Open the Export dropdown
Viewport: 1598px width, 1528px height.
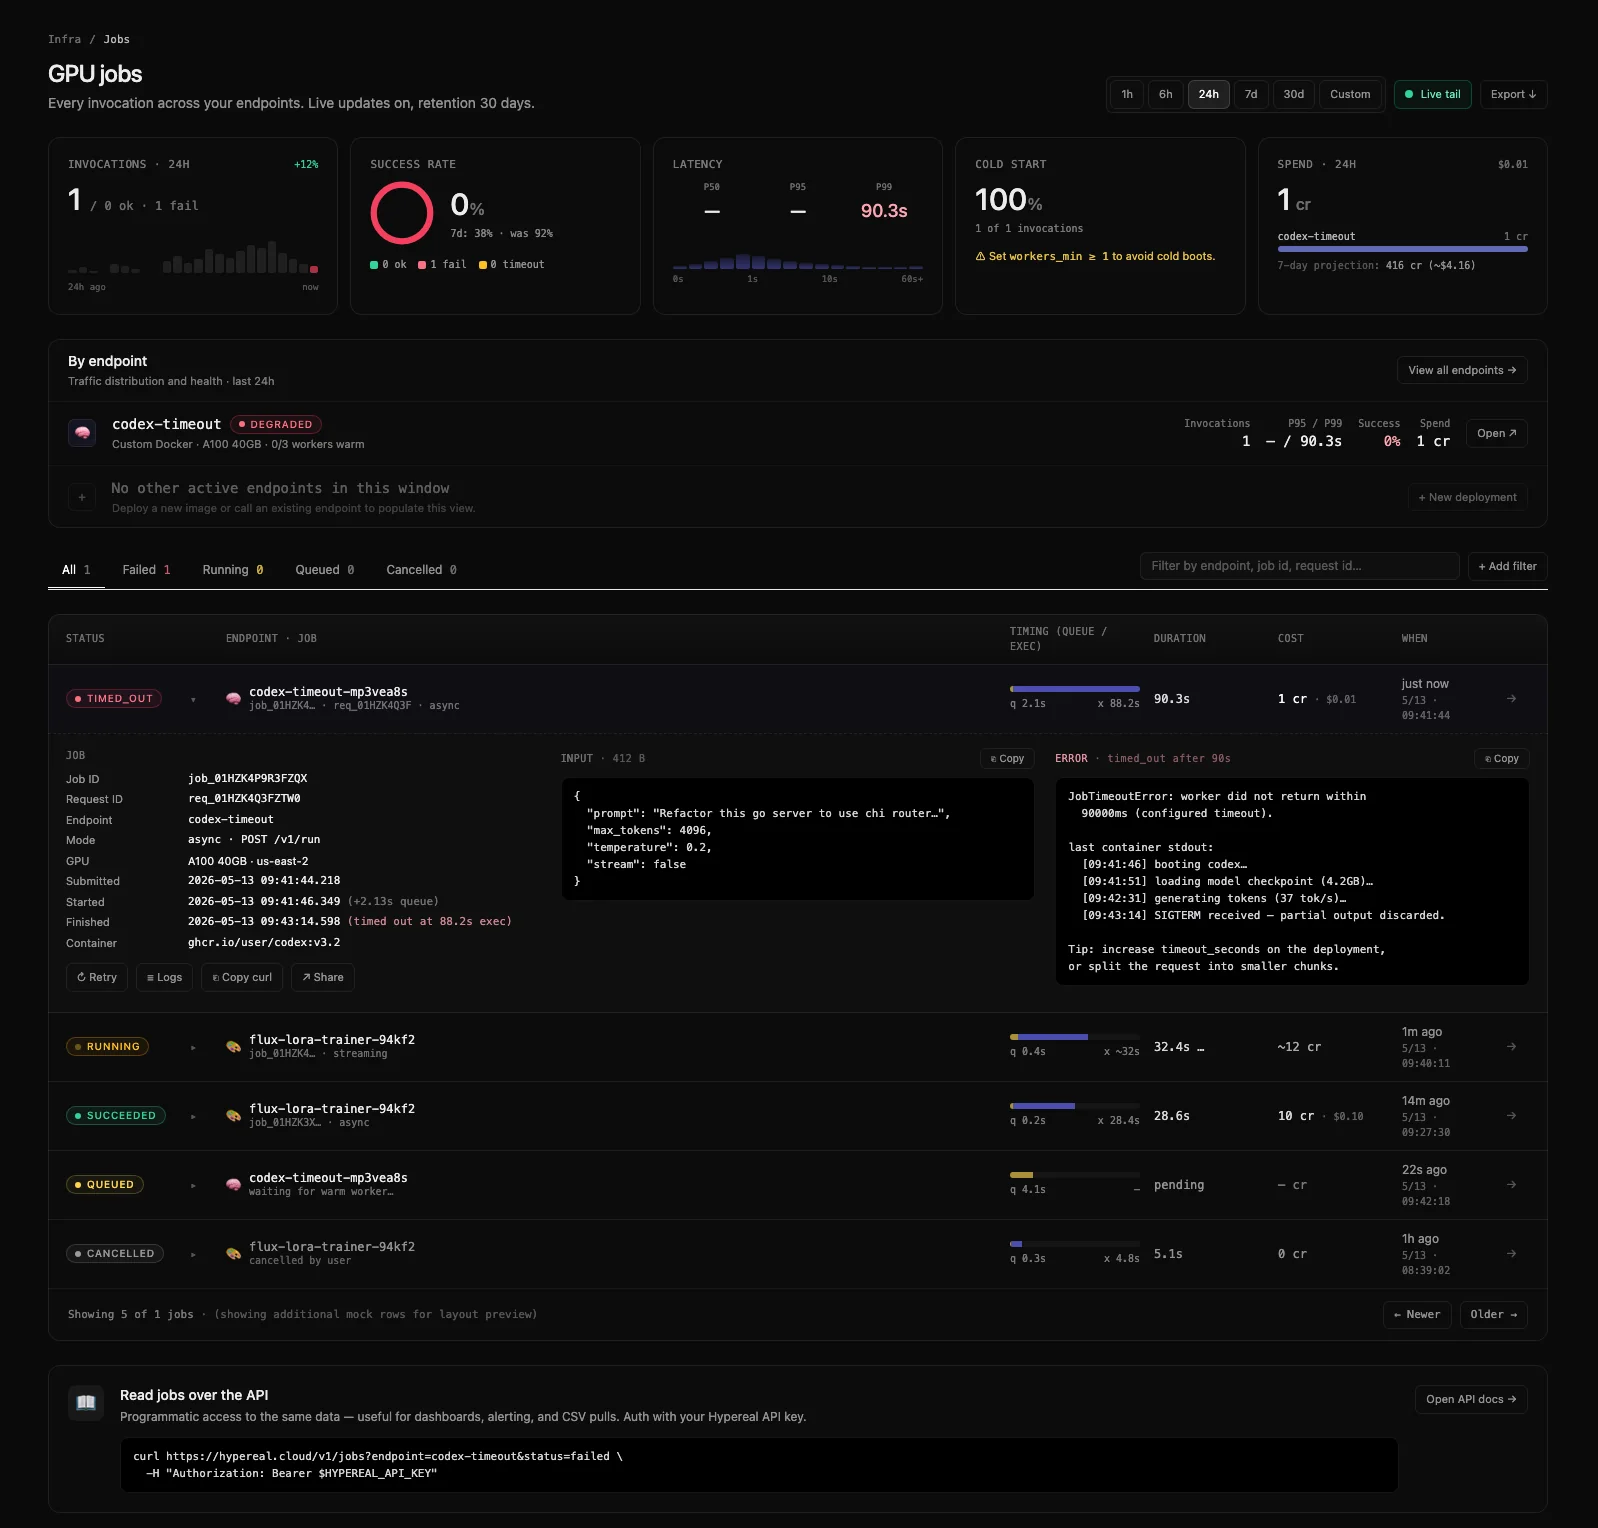tap(1514, 94)
